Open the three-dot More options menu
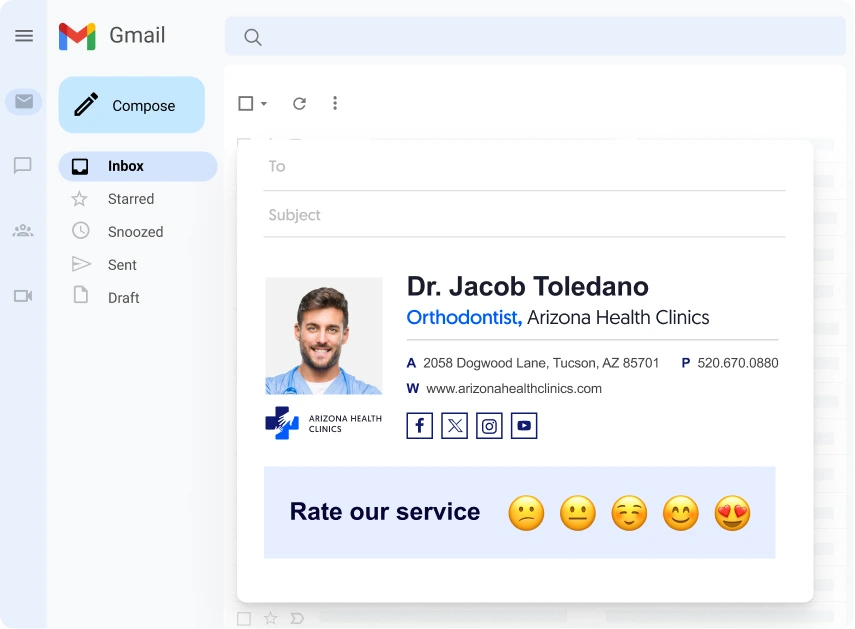Viewport: 855px width, 629px height. click(335, 103)
